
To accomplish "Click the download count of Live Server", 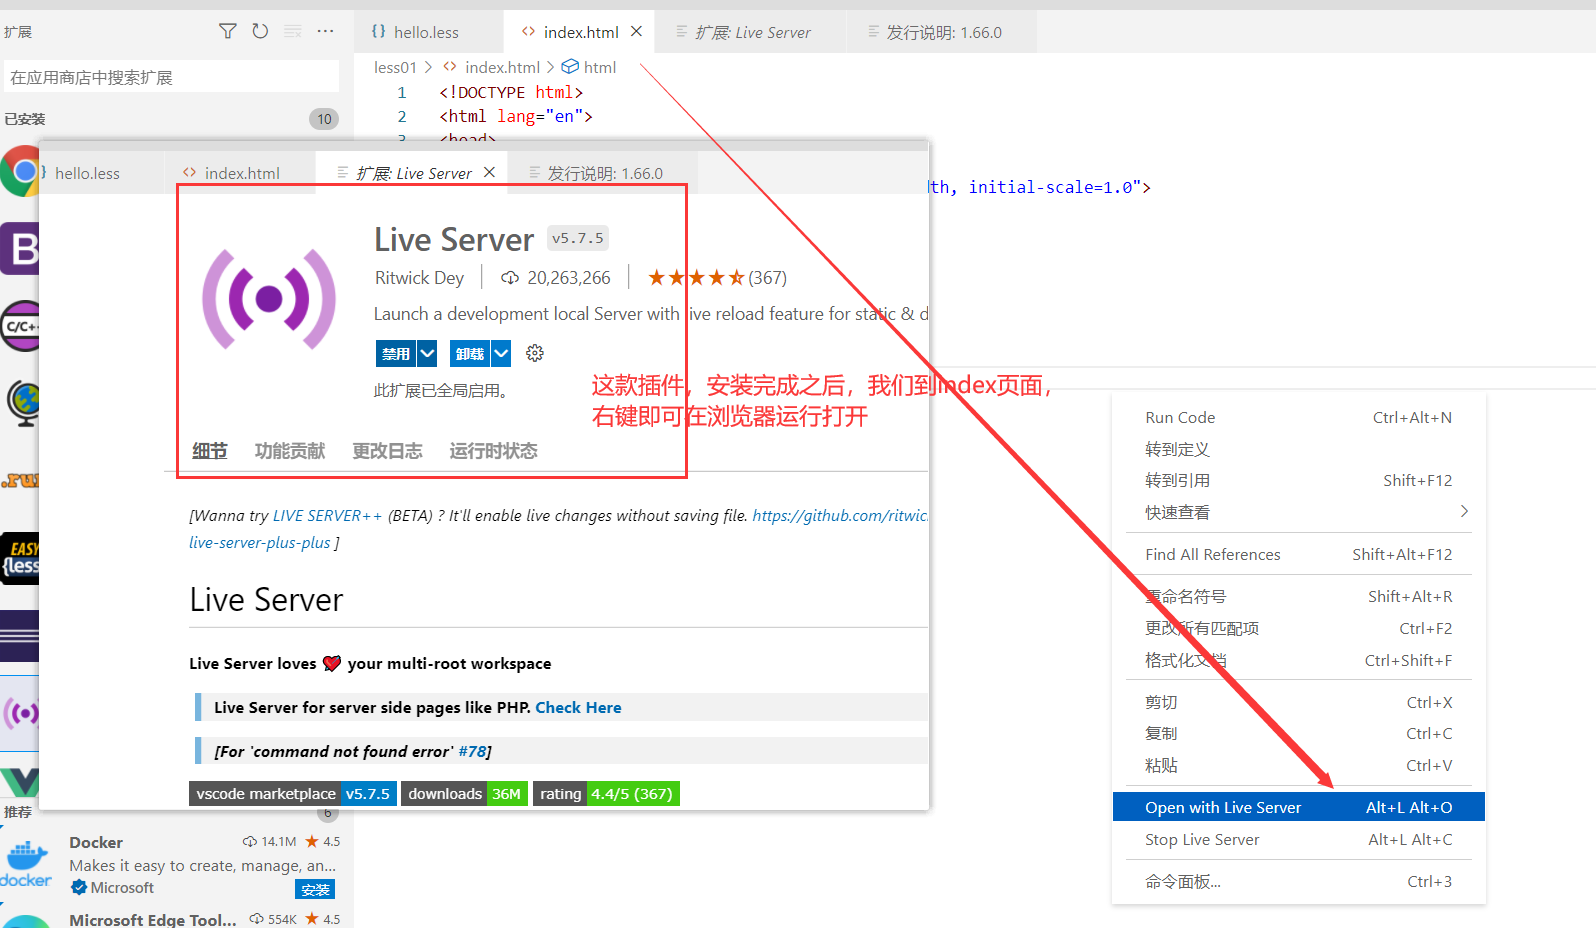I will tap(556, 278).
